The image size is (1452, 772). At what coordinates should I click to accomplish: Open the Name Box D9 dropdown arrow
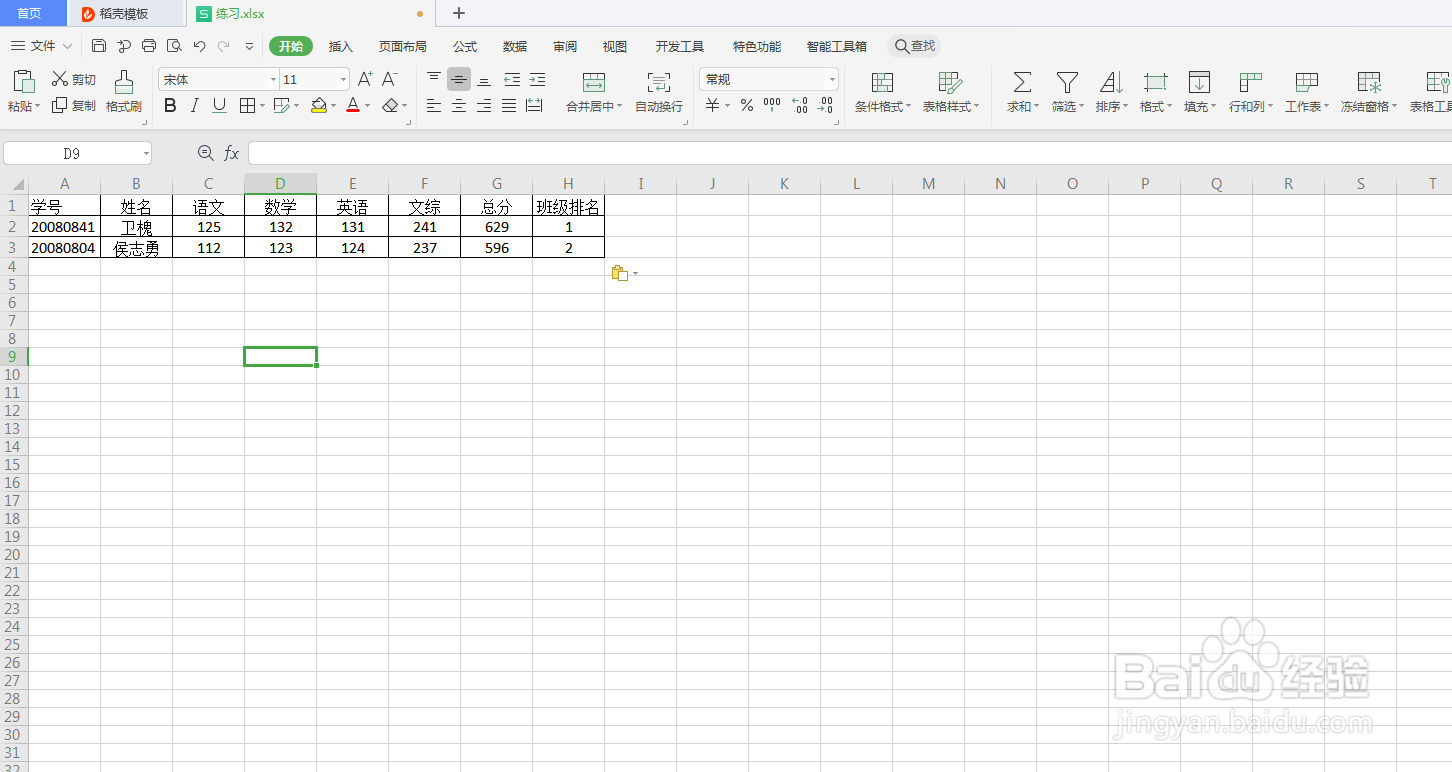146,153
